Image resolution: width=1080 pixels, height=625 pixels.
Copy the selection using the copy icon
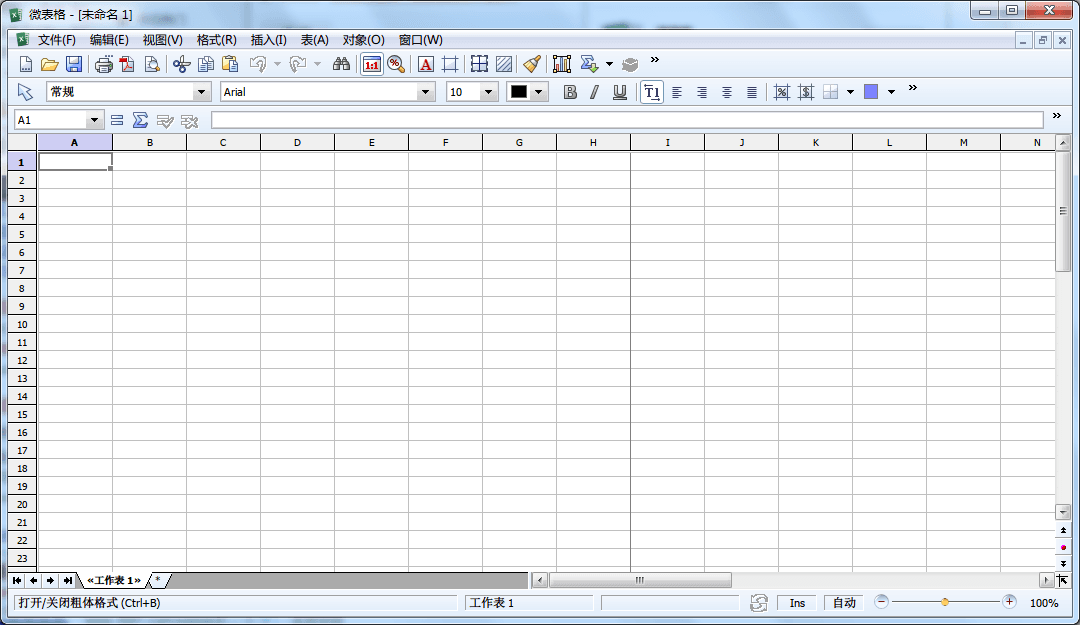click(206, 65)
